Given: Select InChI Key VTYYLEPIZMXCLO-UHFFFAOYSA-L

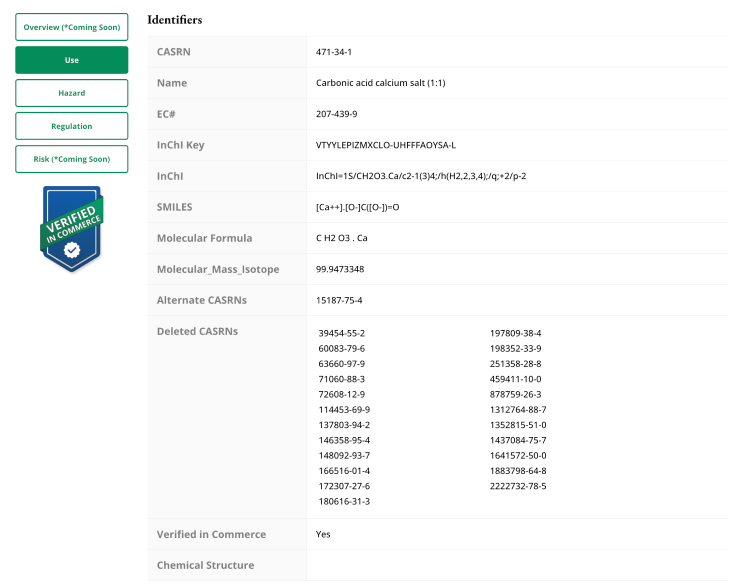Looking at the screenshot, I should pos(386,145).
